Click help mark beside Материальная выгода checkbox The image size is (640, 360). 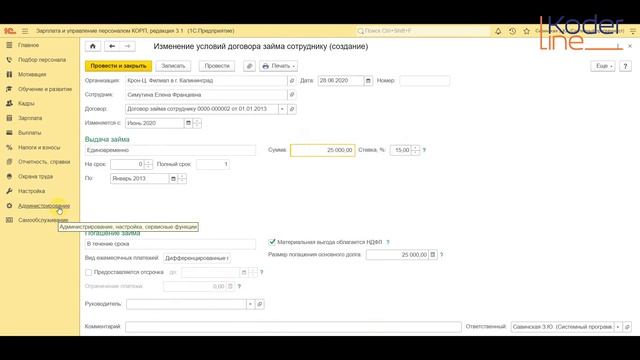pyautogui.click(x=388, y=242)
